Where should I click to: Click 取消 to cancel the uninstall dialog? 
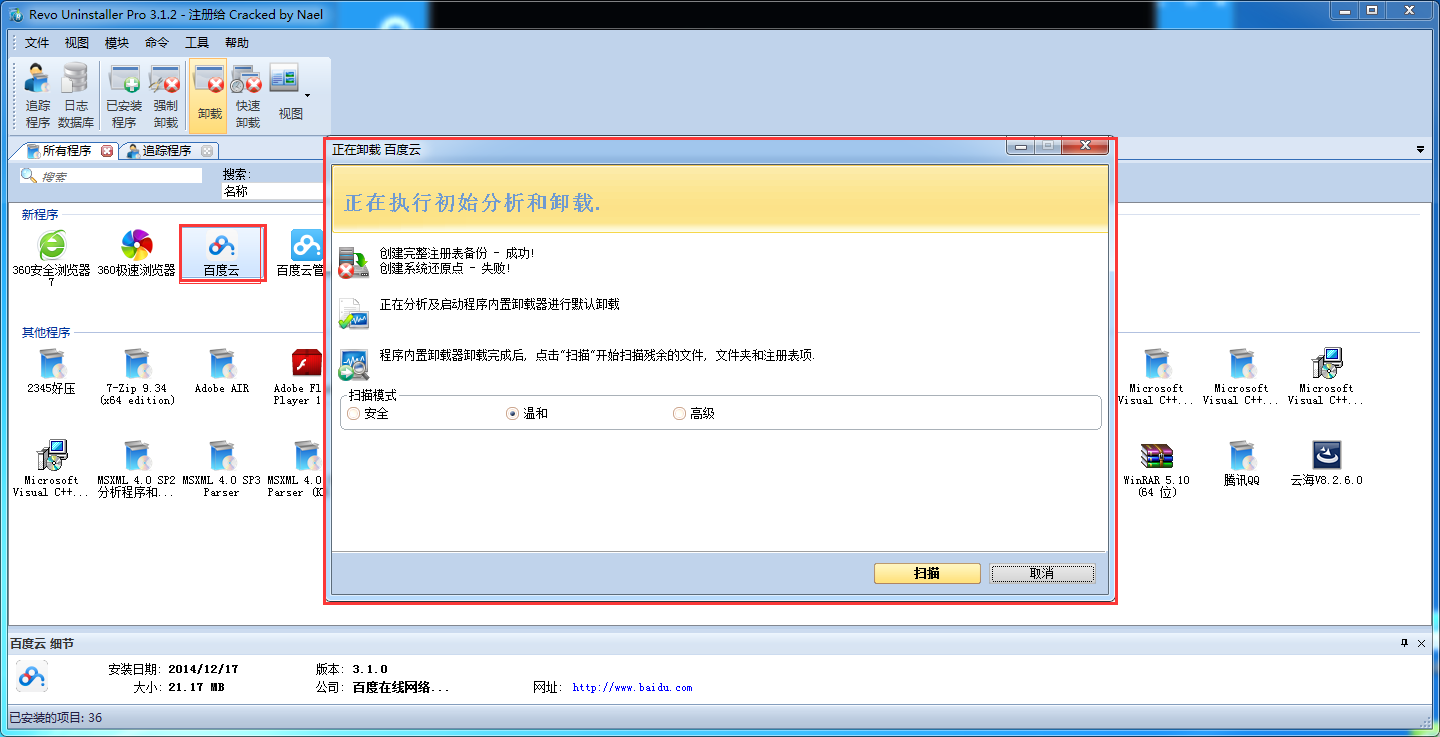point(1042,573)
